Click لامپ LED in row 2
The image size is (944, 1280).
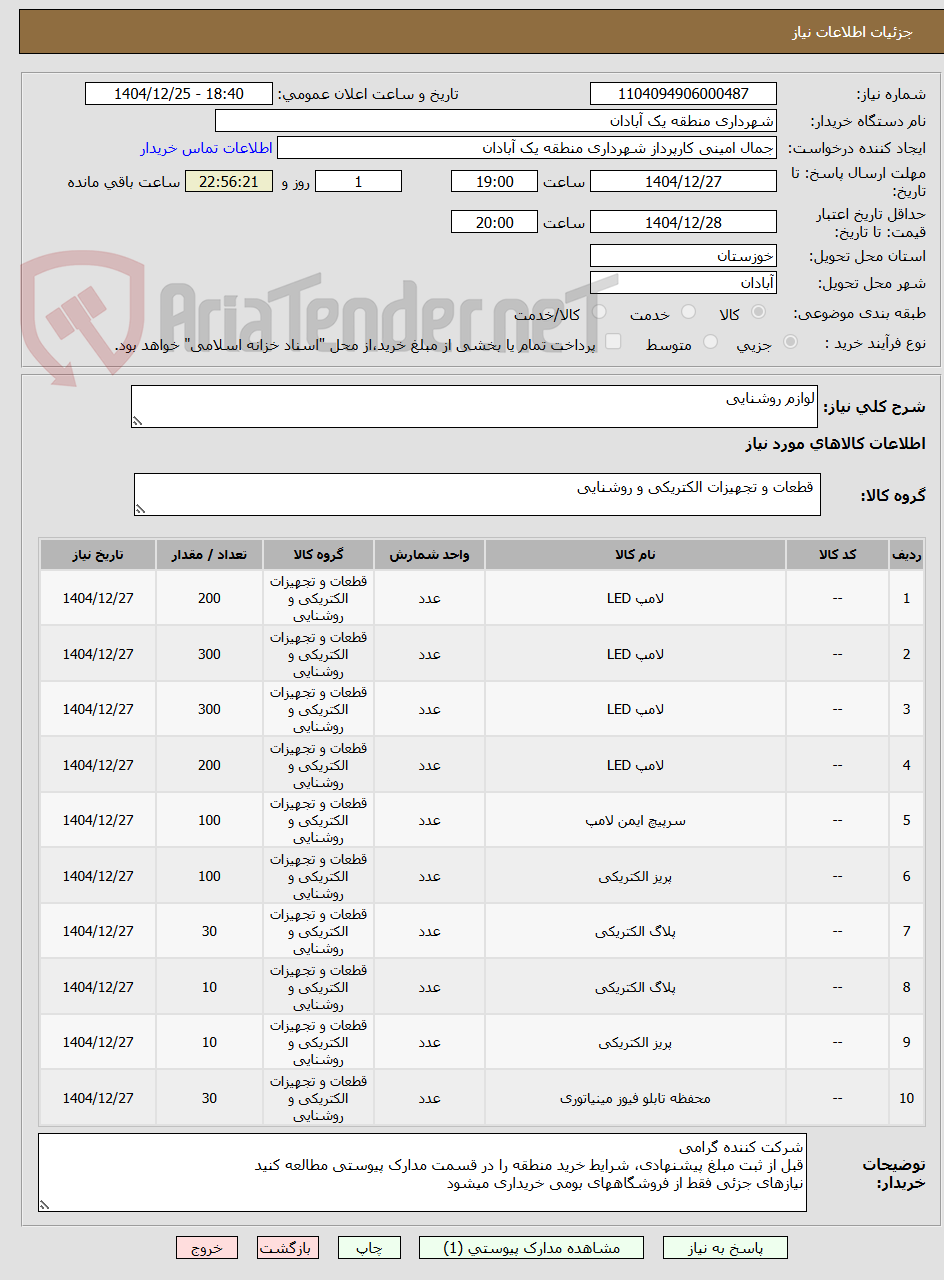pos(635,654)
